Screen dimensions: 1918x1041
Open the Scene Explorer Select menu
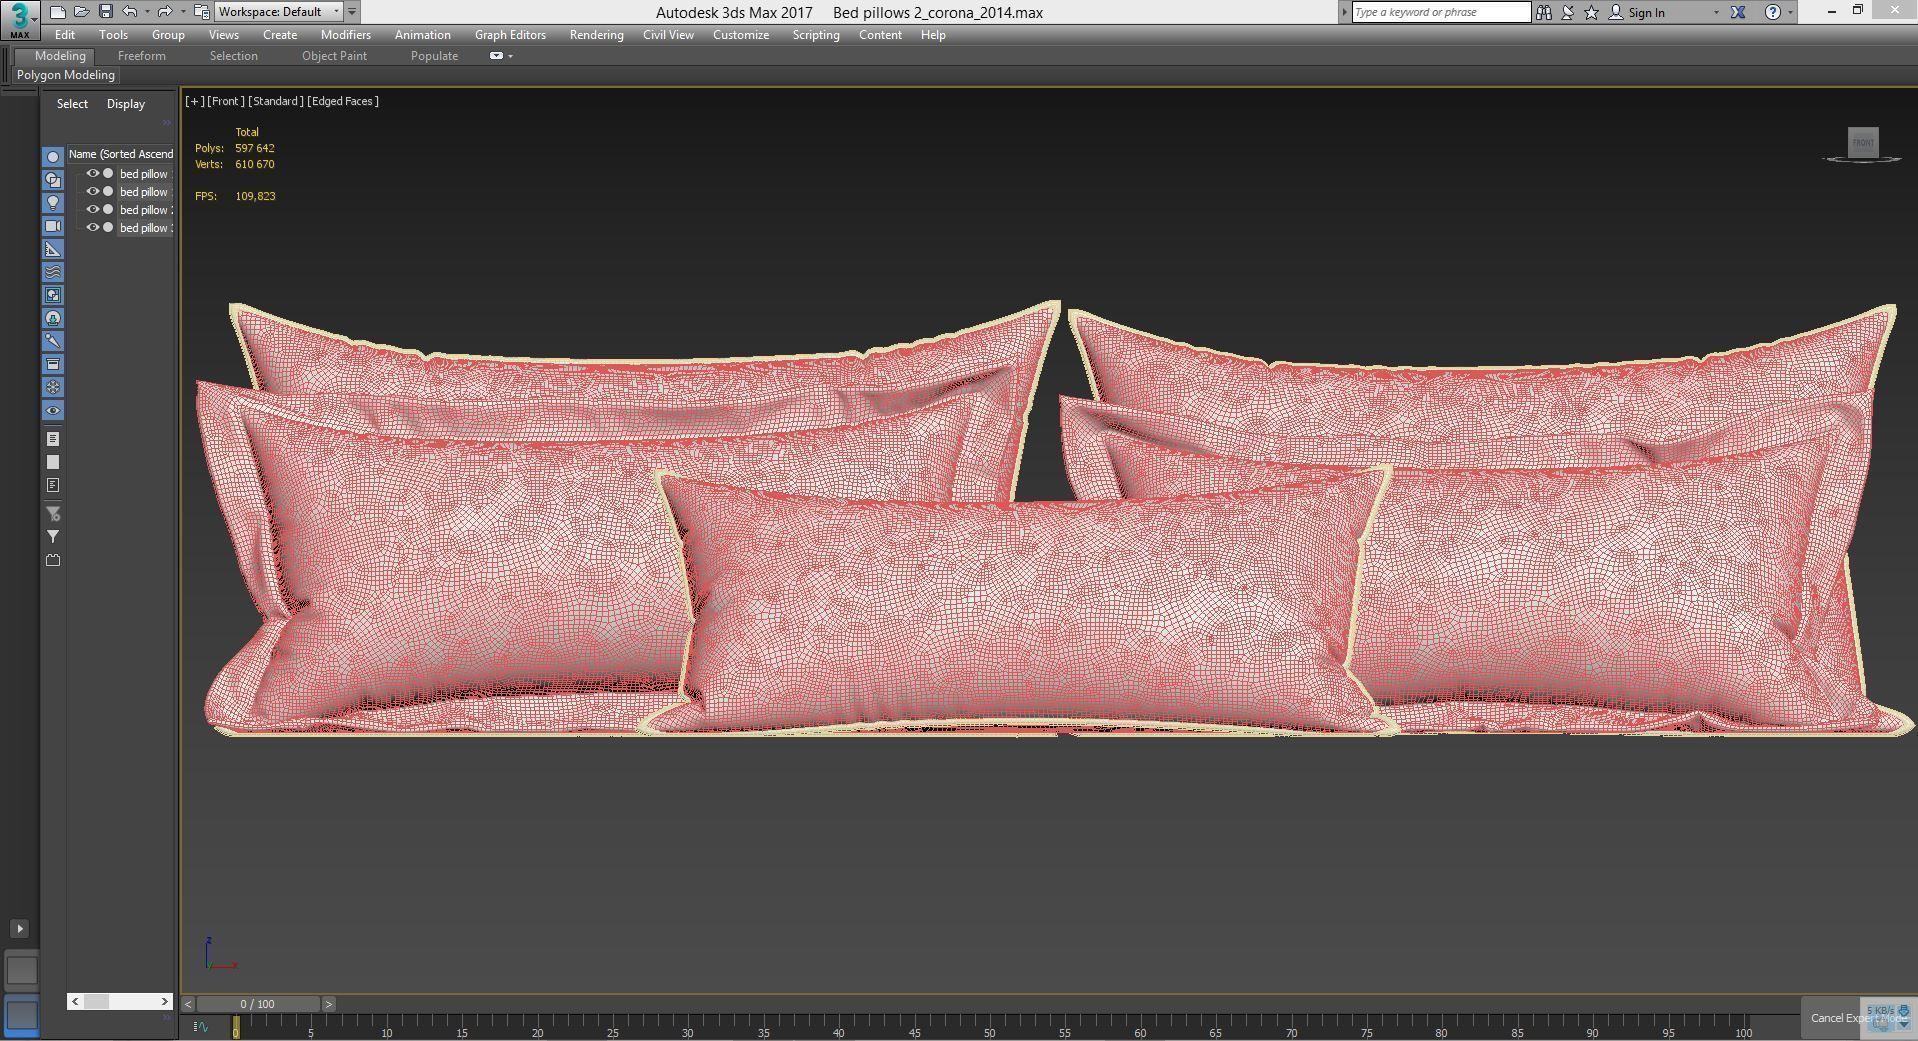72,104
